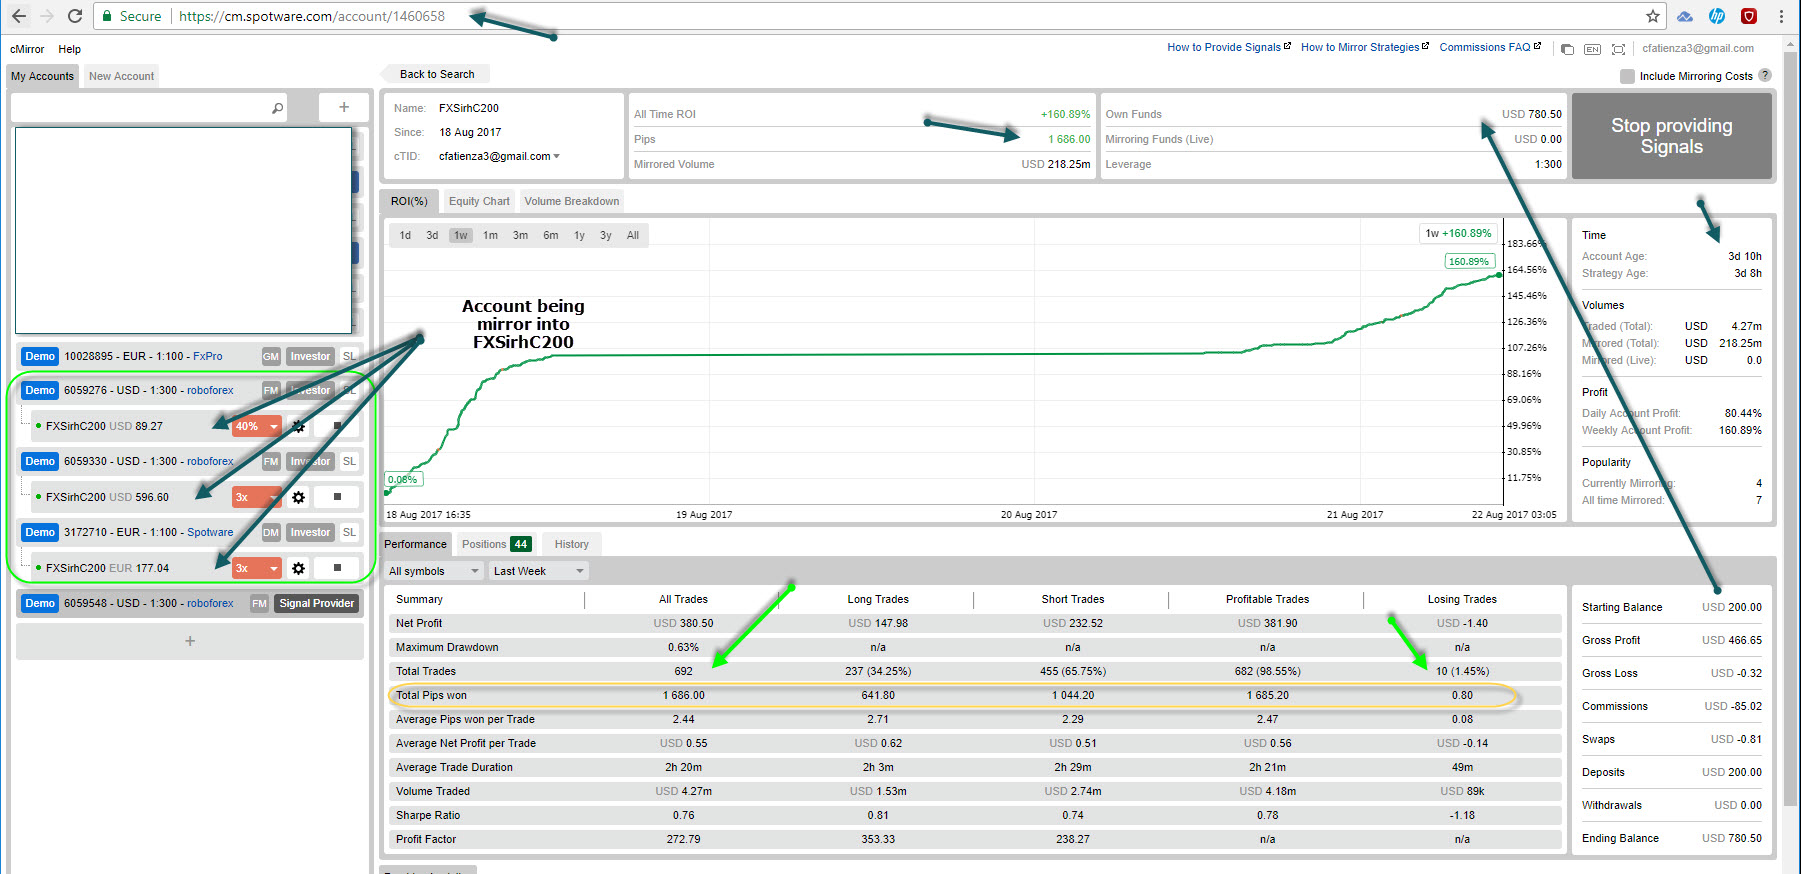Select the 3d chart range
Image resolution: width=1801 pixels, height=874 pixels.
(x=432, y=235)
